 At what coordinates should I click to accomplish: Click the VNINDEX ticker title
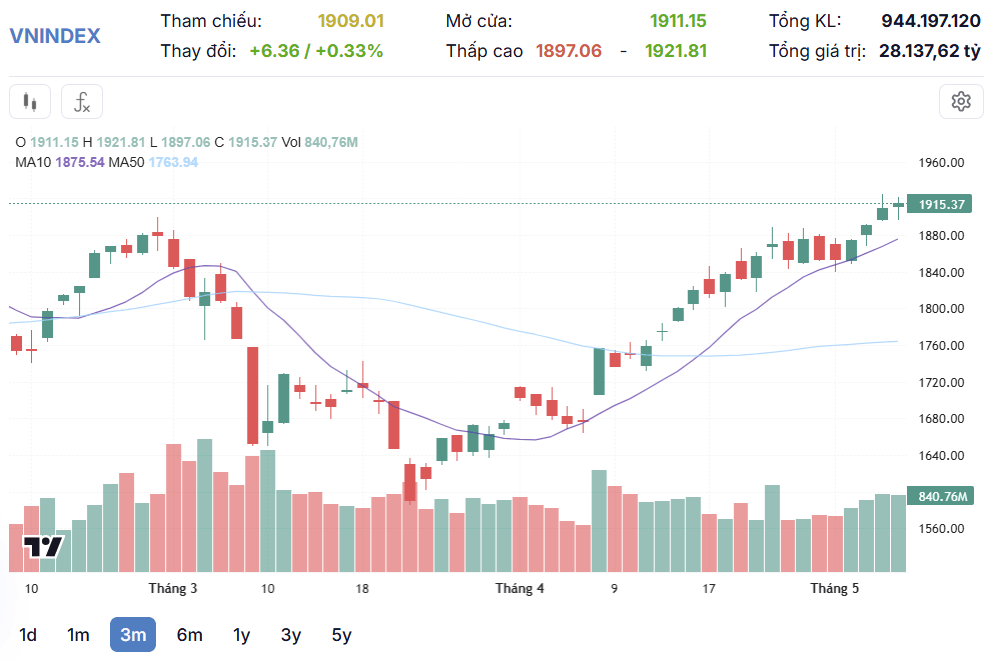tap(55, 35)
